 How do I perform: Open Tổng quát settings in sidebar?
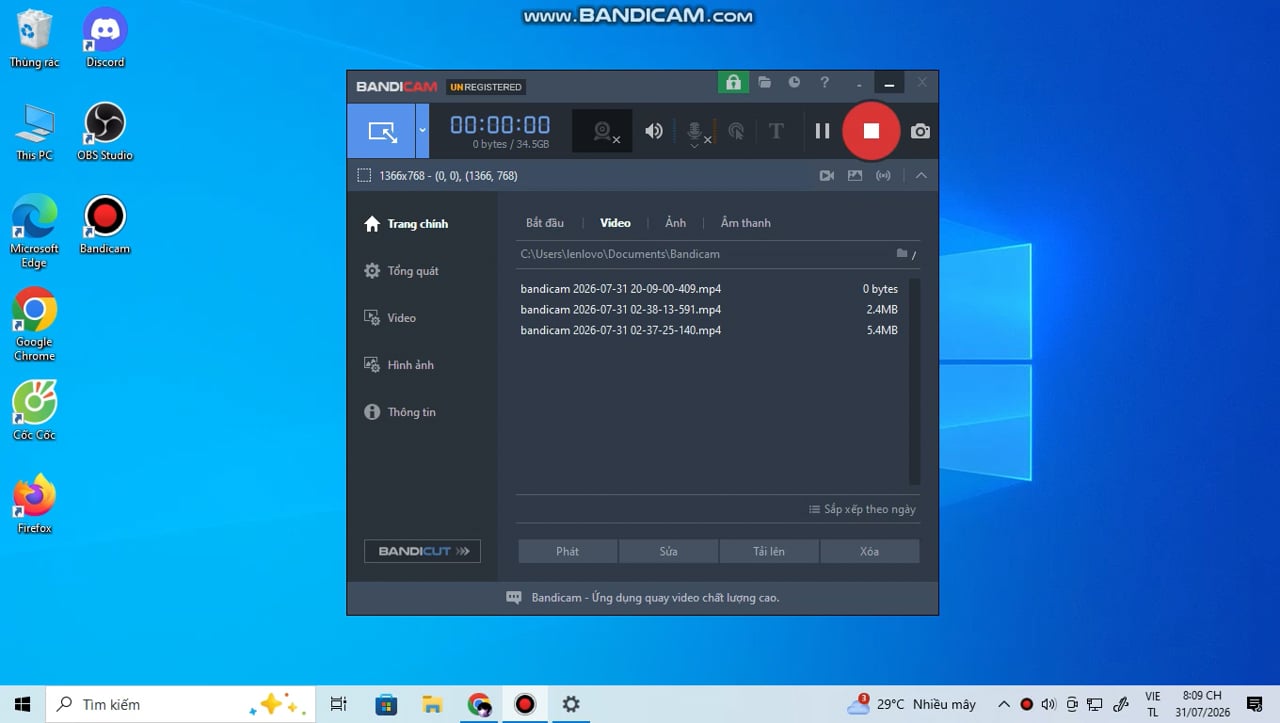(401, 271)
